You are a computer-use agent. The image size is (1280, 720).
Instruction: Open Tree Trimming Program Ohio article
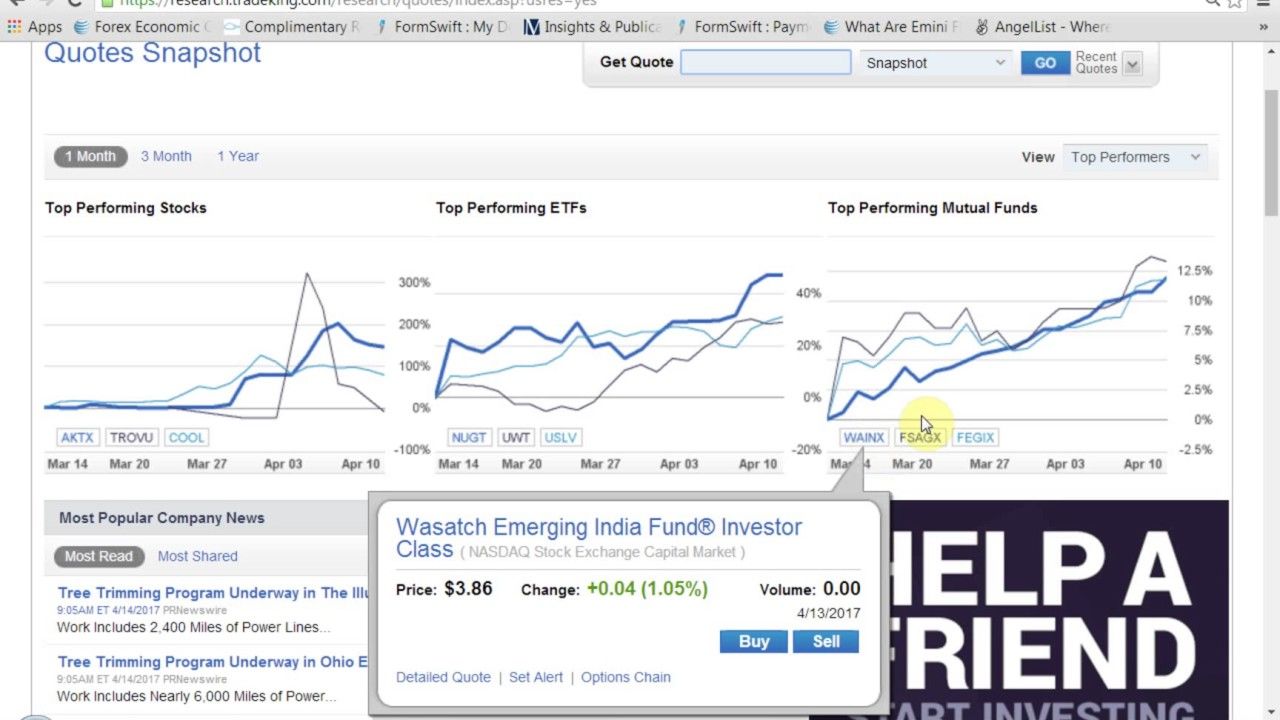click(213, 661)
